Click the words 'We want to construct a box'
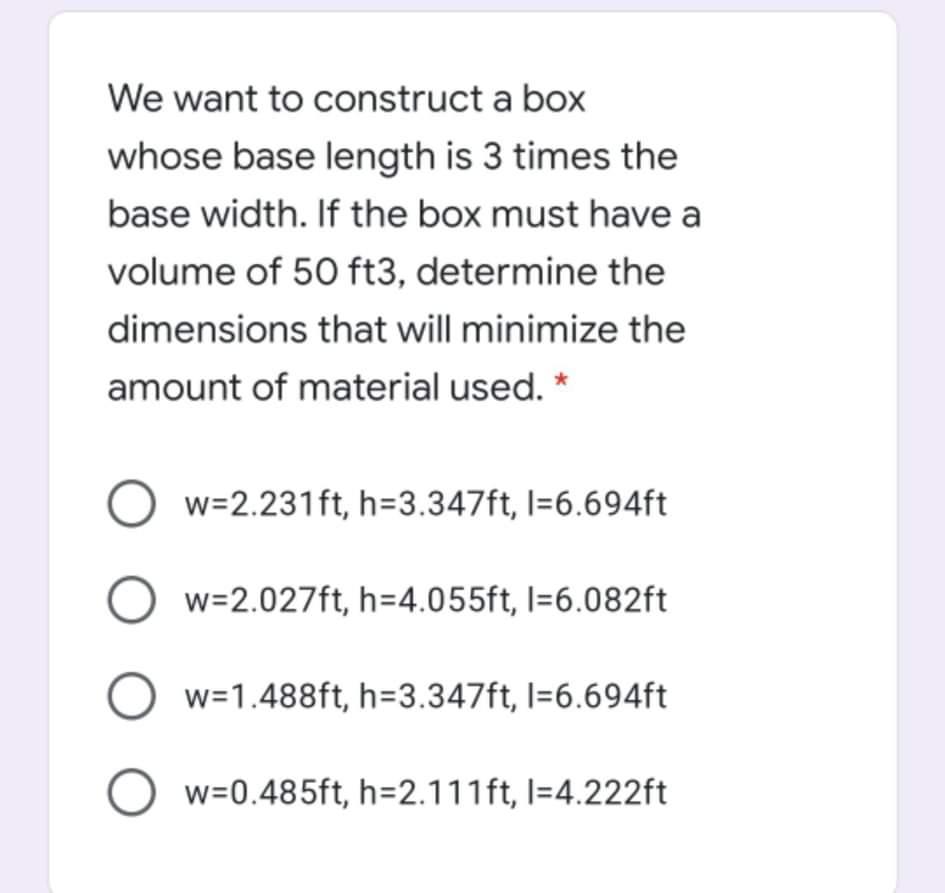Viewport: 945px width, 893px height. 346,99
